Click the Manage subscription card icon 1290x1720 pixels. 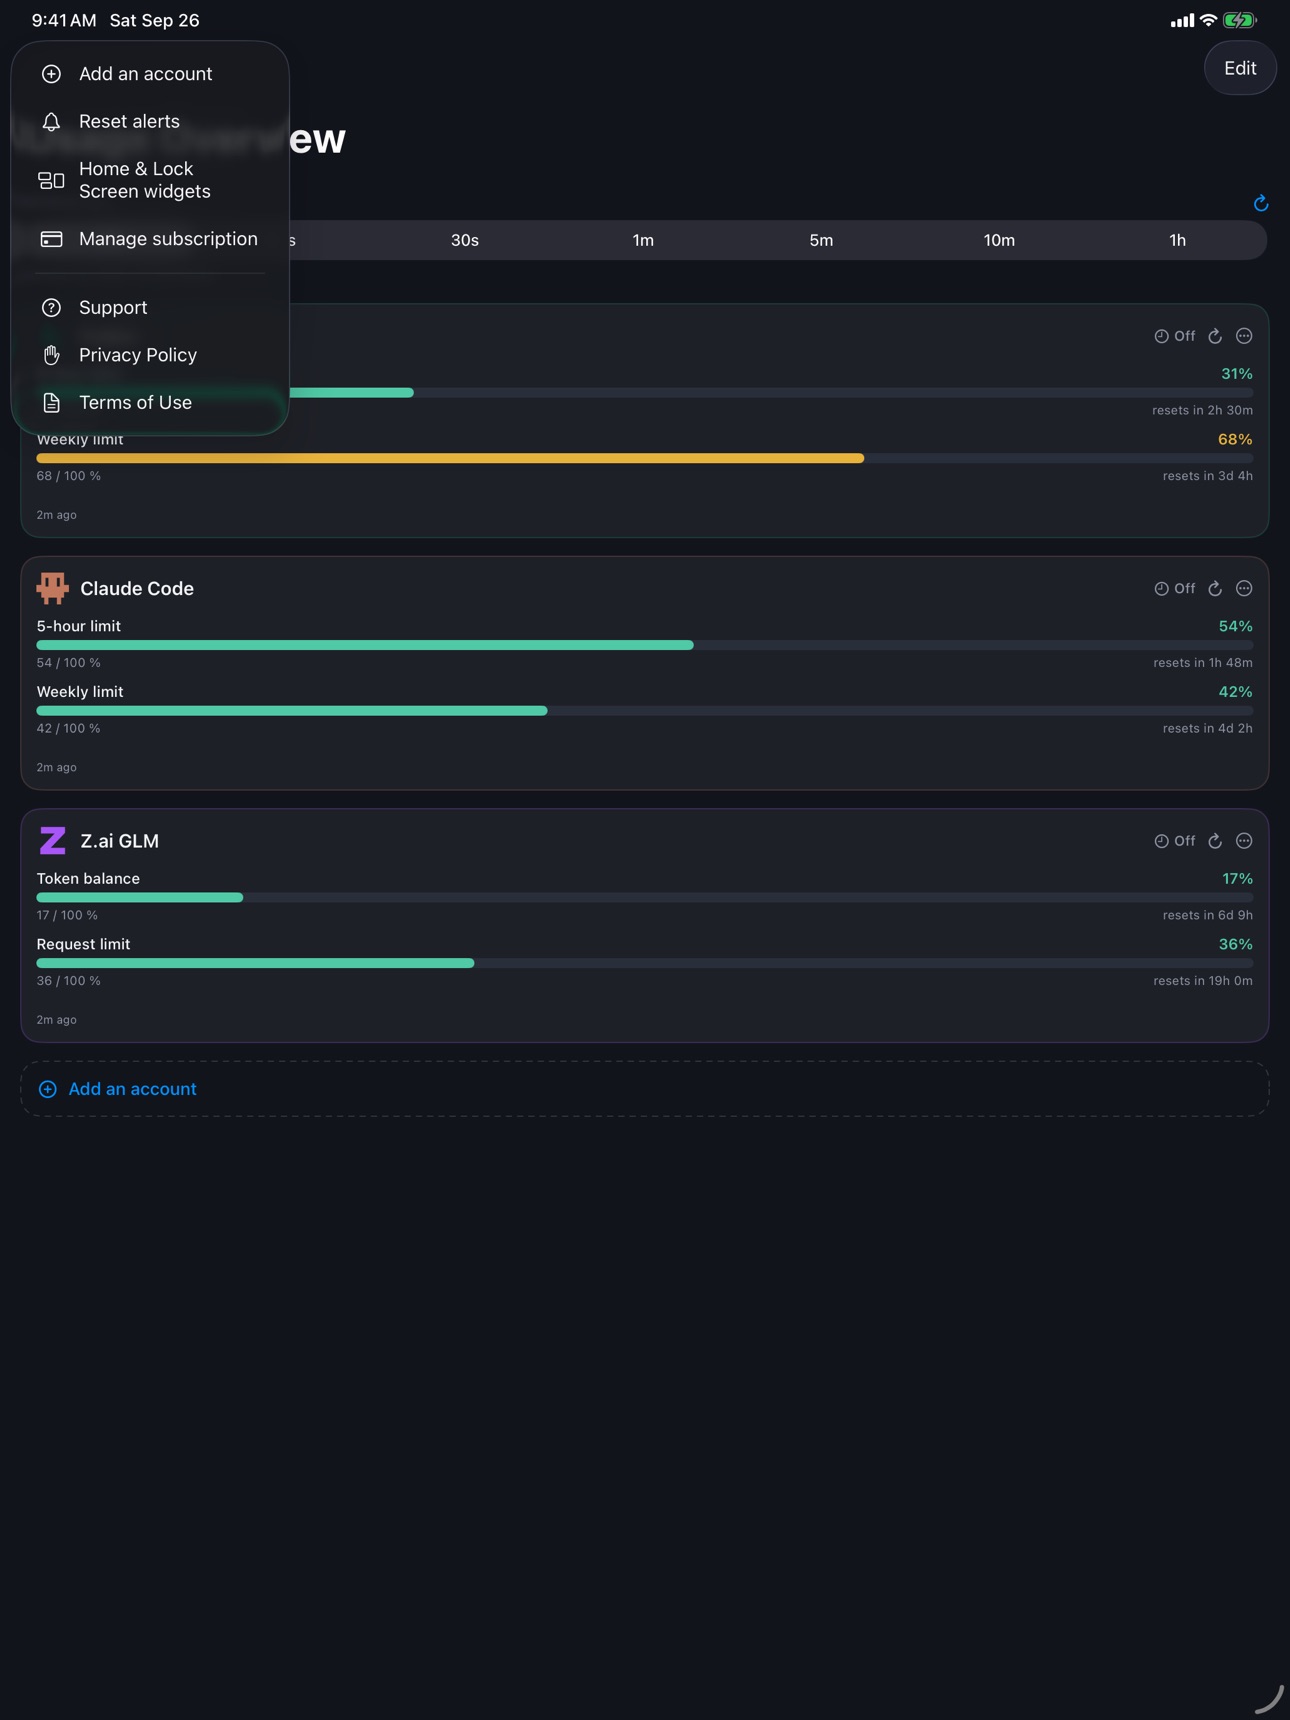(51, 239)
